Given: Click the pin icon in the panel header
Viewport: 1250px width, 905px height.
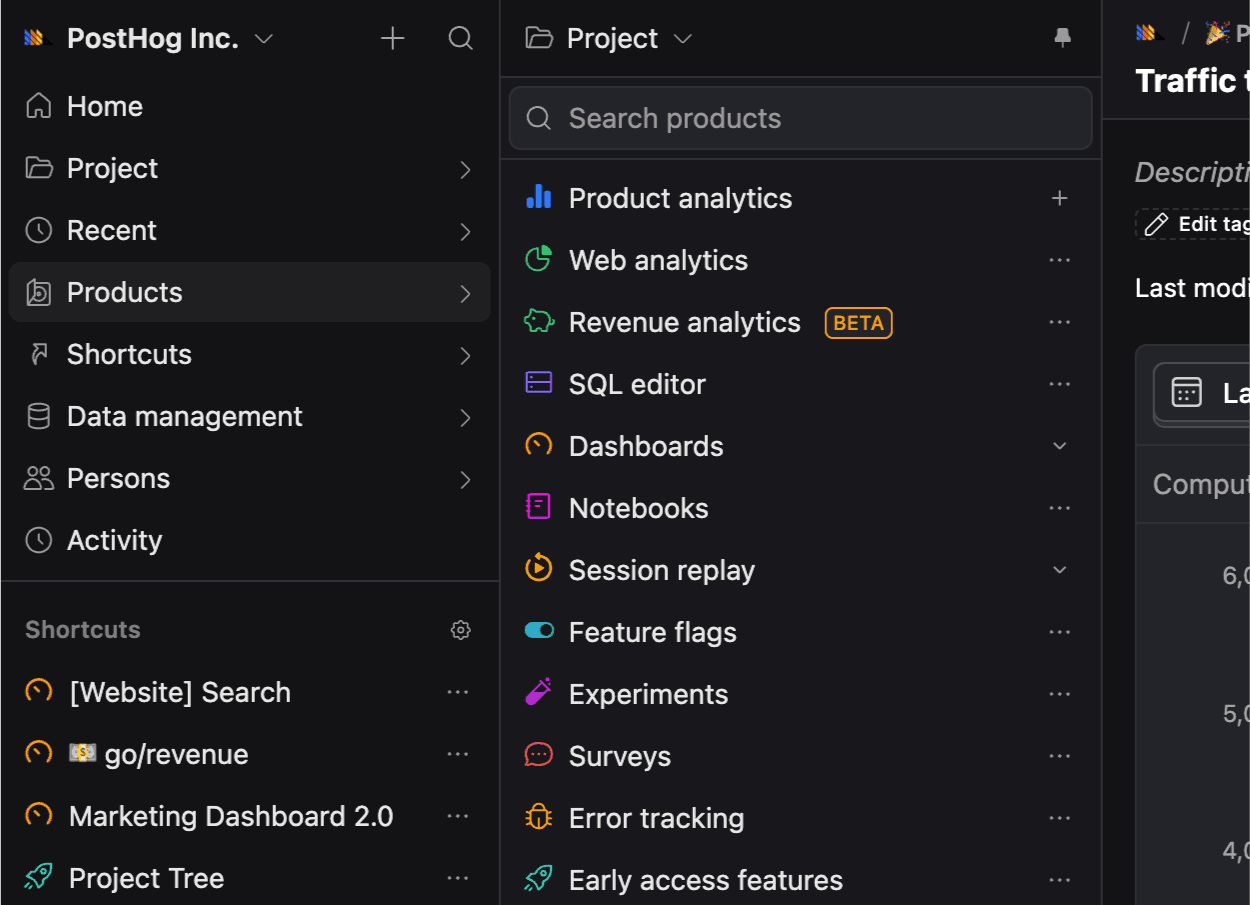Looking at the screenshot, I should point(1063,38).
